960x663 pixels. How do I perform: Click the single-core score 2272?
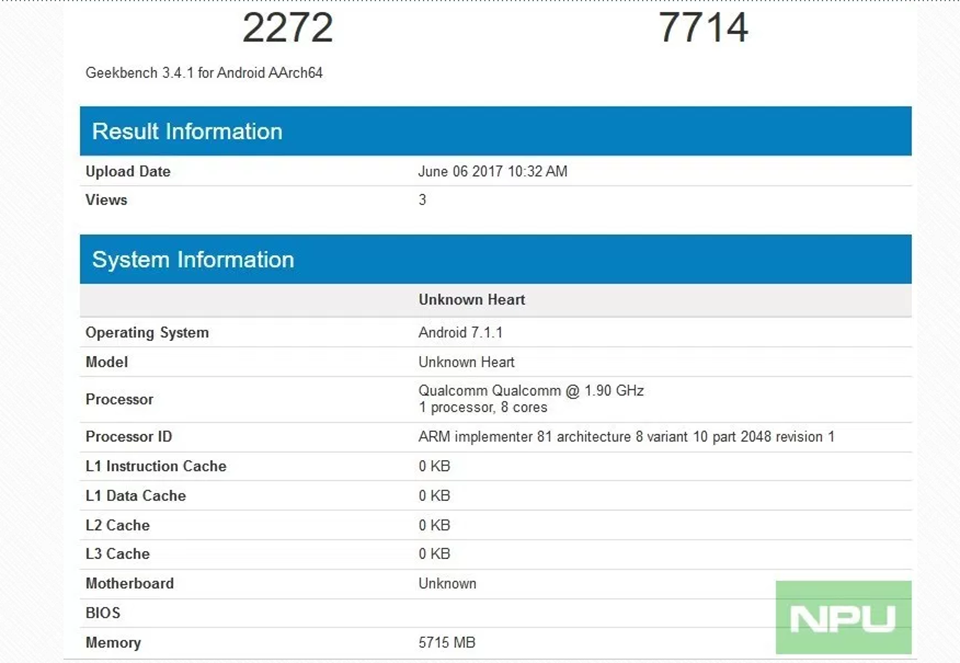(x=288, y=28)
